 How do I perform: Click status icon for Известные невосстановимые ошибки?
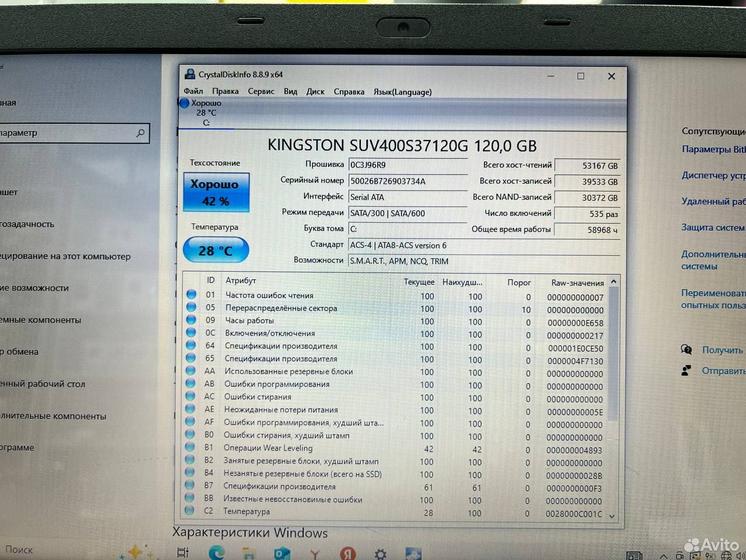[x=189, y=499]
